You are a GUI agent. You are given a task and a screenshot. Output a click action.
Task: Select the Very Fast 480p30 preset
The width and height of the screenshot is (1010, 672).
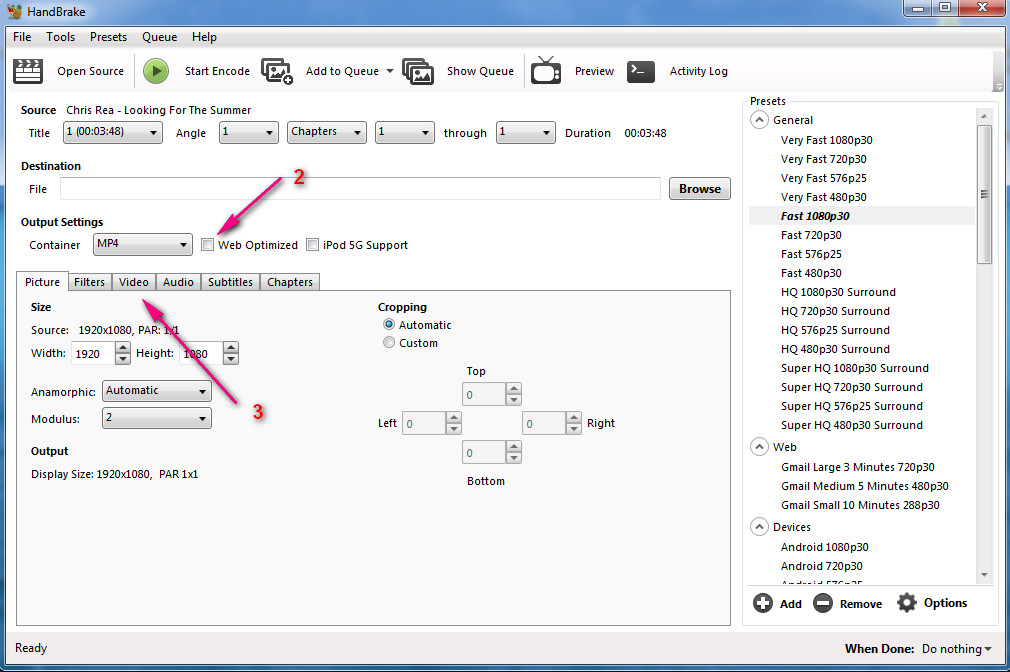point(823,197)
